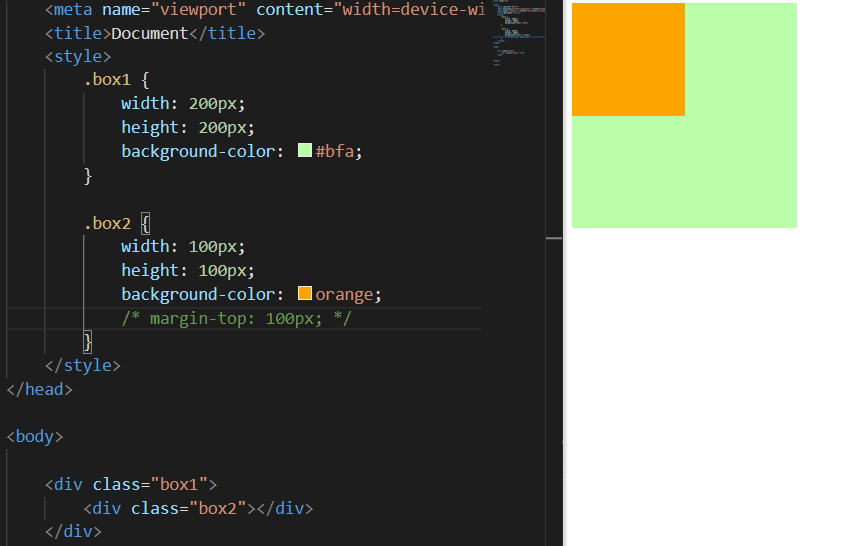Click the code minimap overview
Image resolution: width=862 pixels, height=546 pixels.
click(518, 33)
